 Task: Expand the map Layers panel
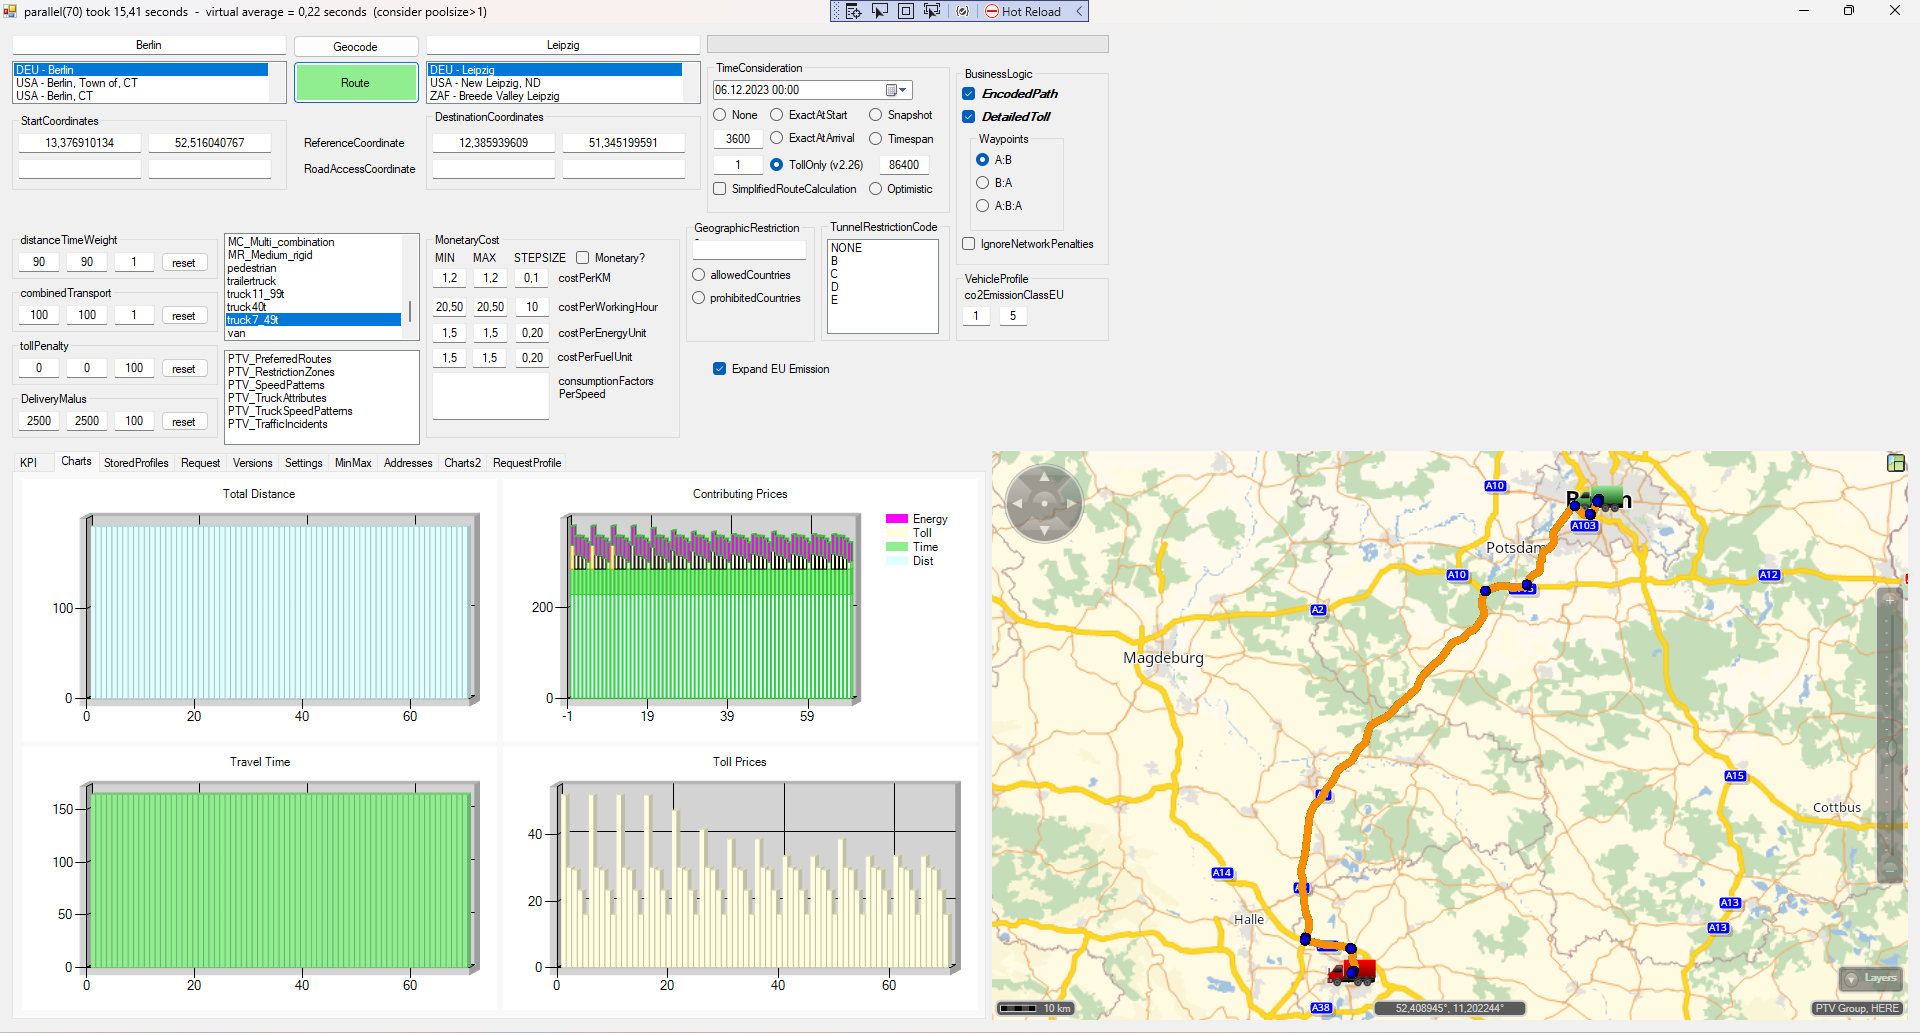tap(1871, 978)
